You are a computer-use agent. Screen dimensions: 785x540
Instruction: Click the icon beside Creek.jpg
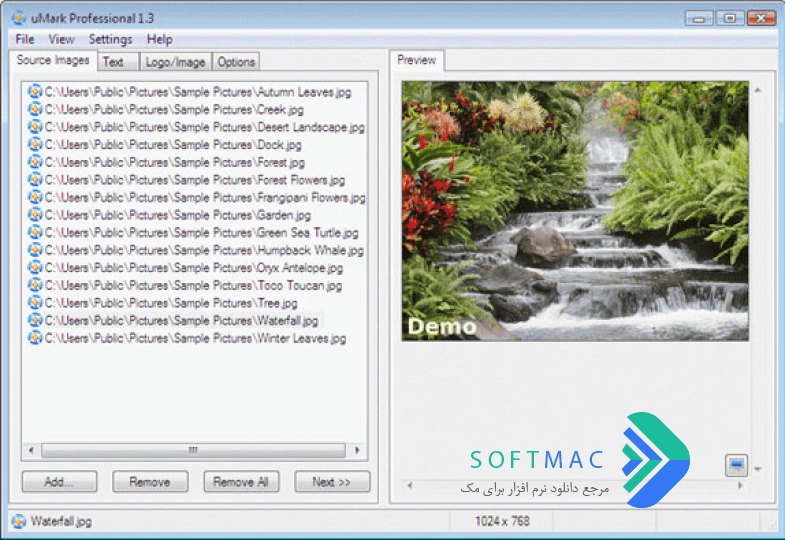click(35, 109)
